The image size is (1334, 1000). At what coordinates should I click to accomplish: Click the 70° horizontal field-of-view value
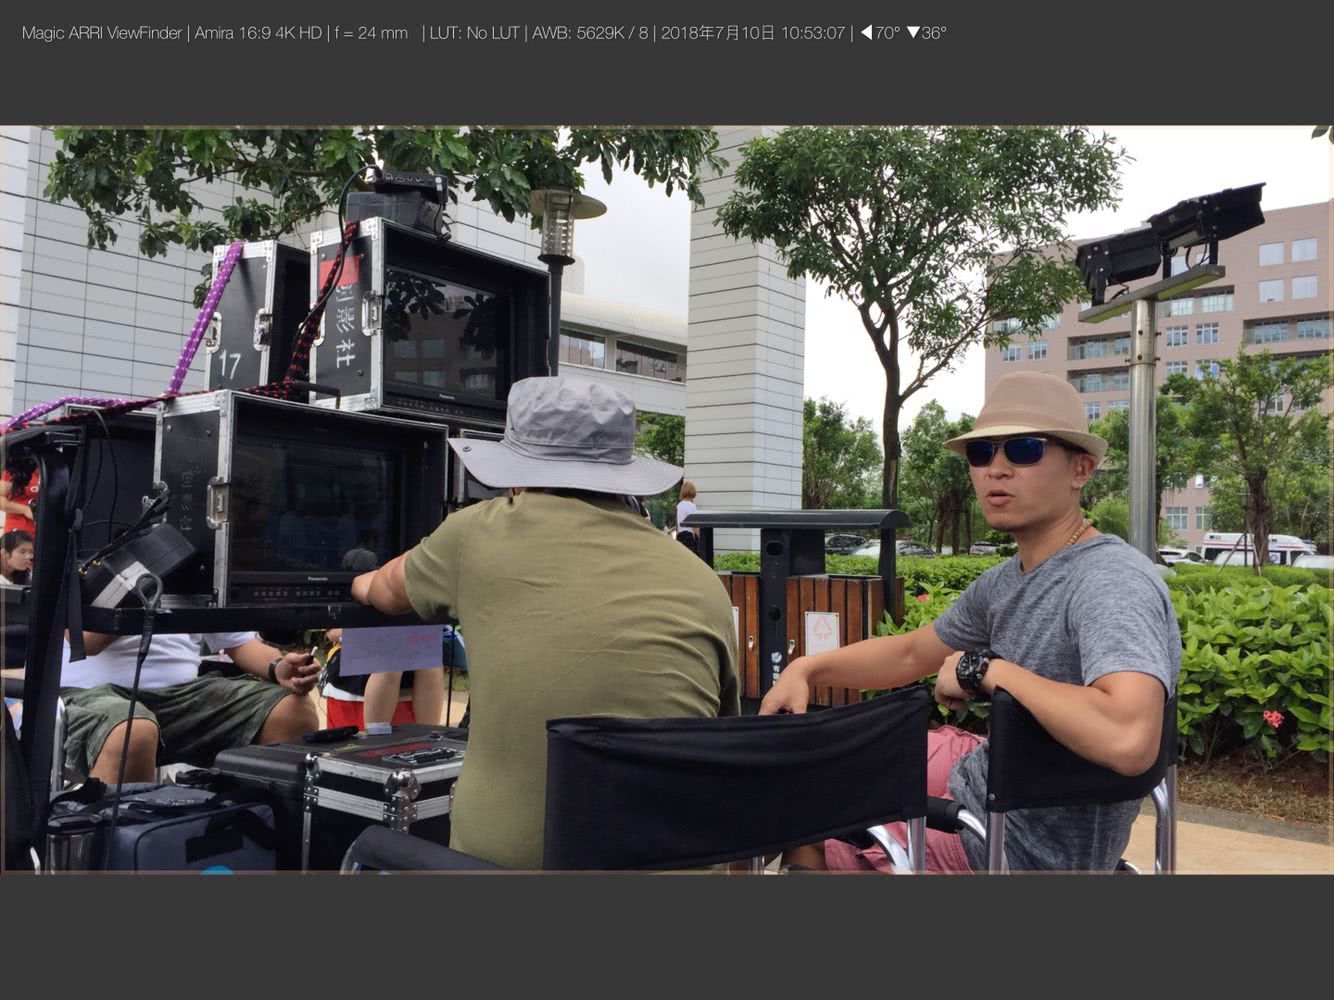coord(887,33)
